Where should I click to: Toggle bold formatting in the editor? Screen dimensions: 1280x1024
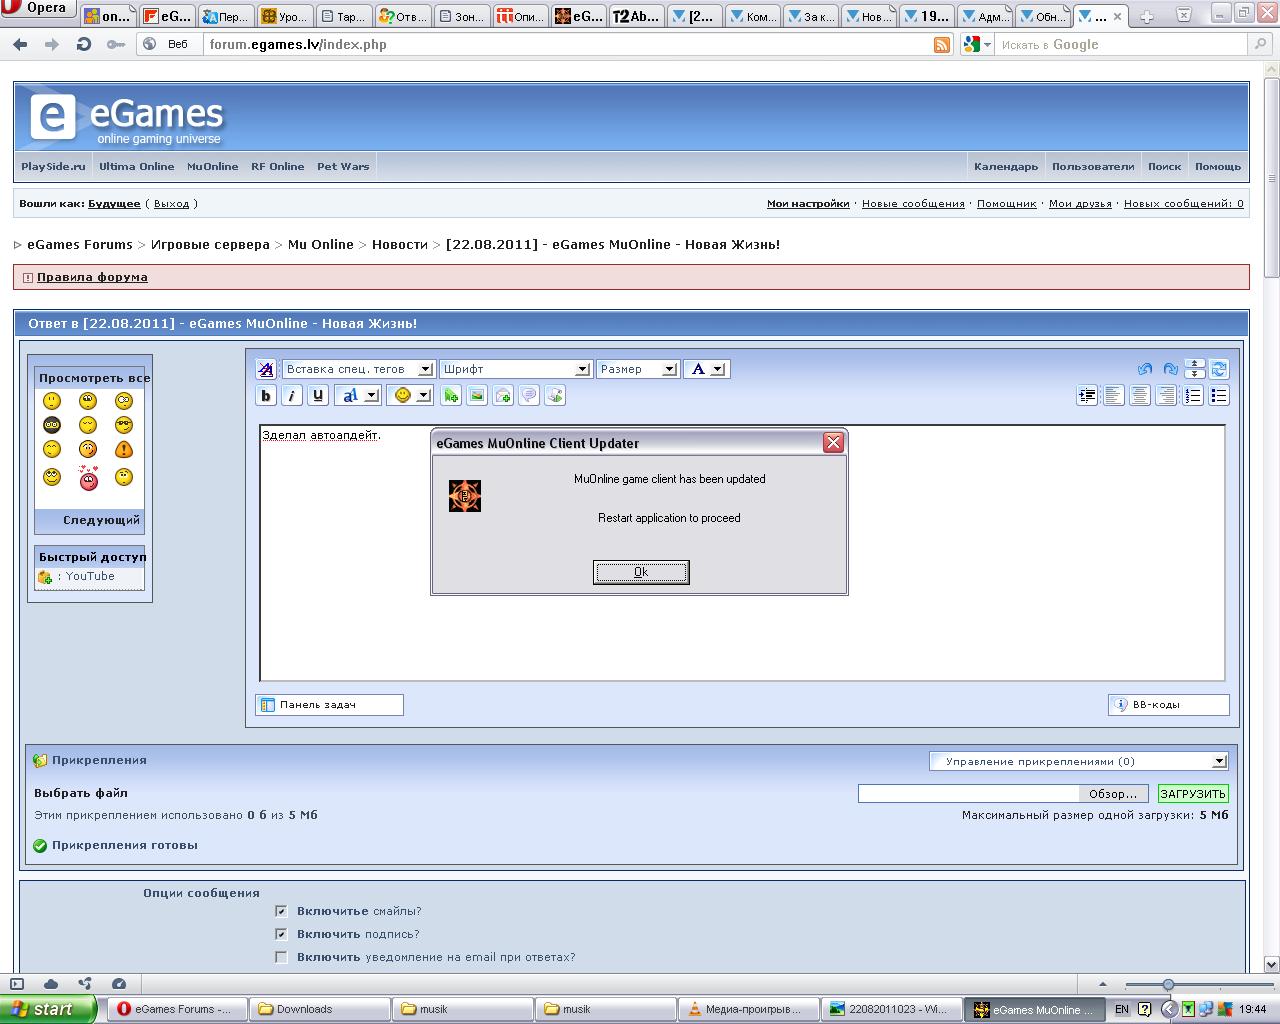pos(266,396)
